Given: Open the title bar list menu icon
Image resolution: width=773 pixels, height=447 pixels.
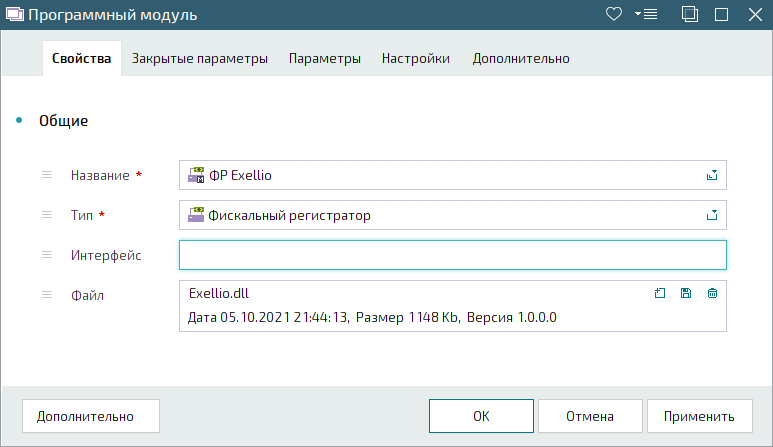Looking at the screenshot, I should [x=646, y=14].
